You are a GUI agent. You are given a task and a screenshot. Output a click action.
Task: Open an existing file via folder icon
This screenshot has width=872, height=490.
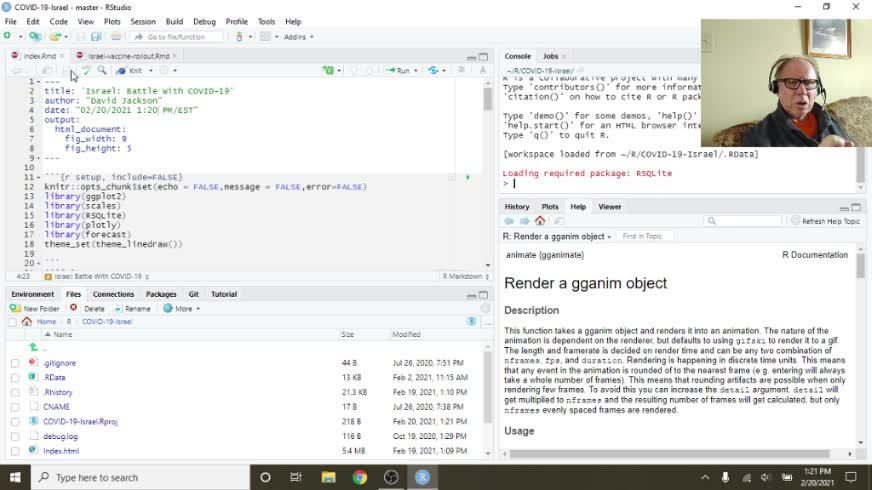(x=54, y=37)
